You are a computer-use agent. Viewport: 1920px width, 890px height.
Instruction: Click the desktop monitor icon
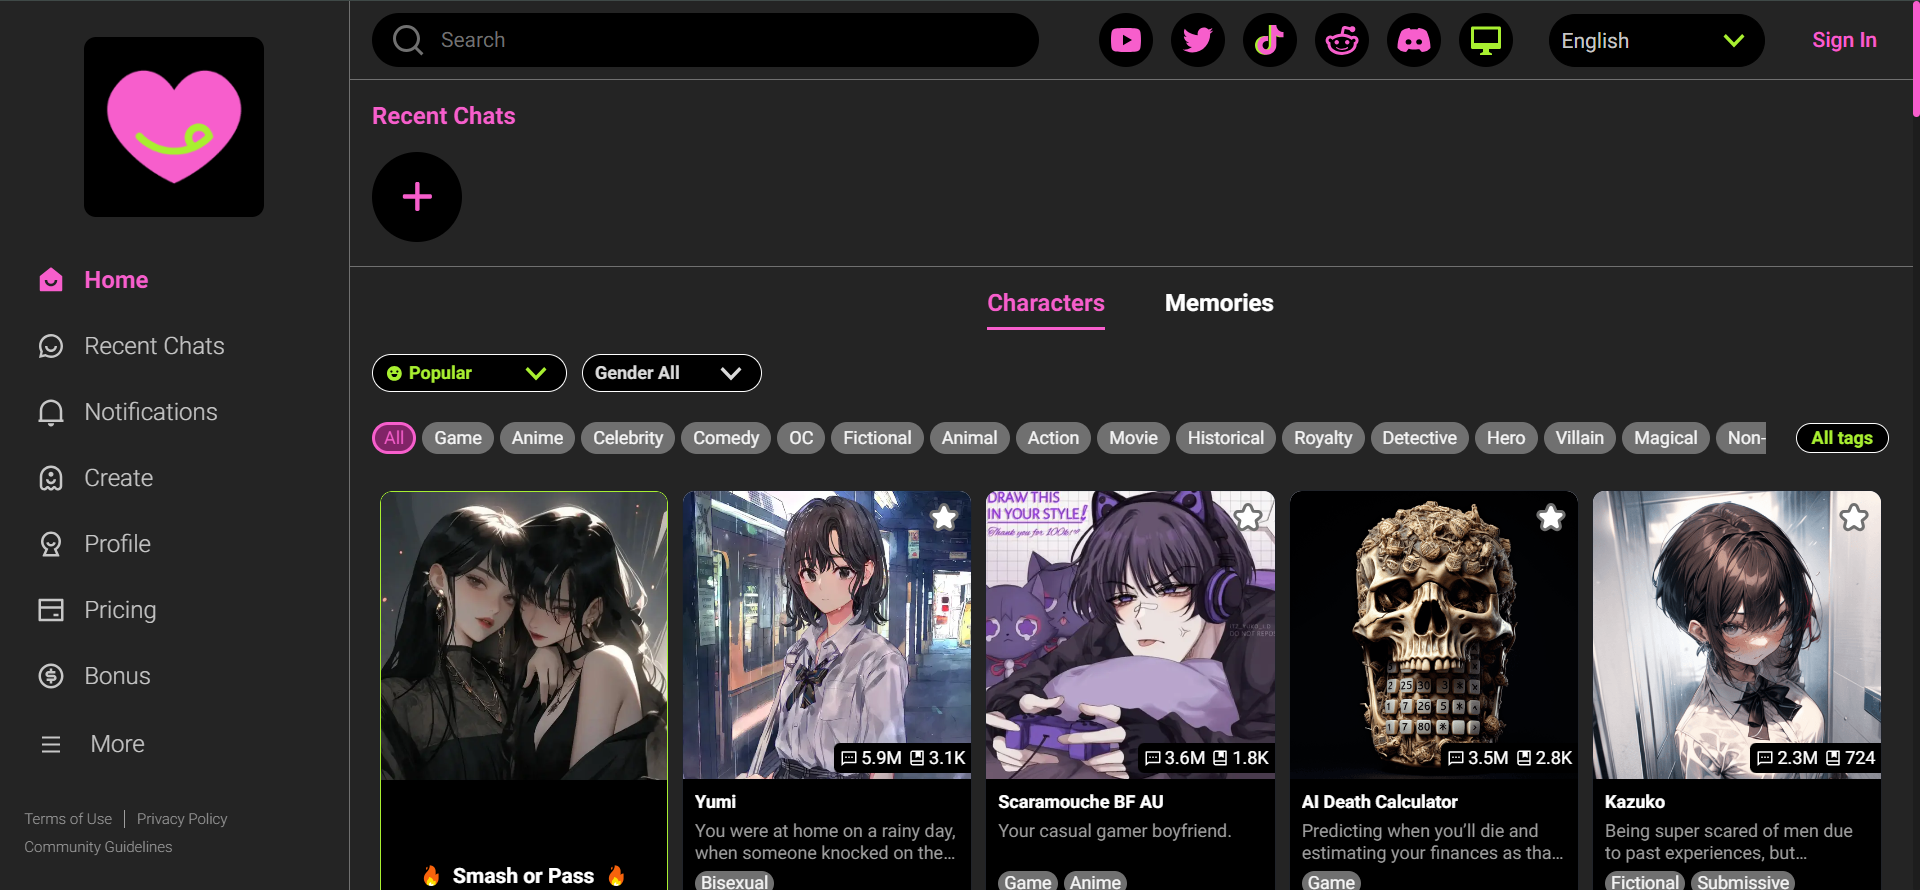(1485, 40)
